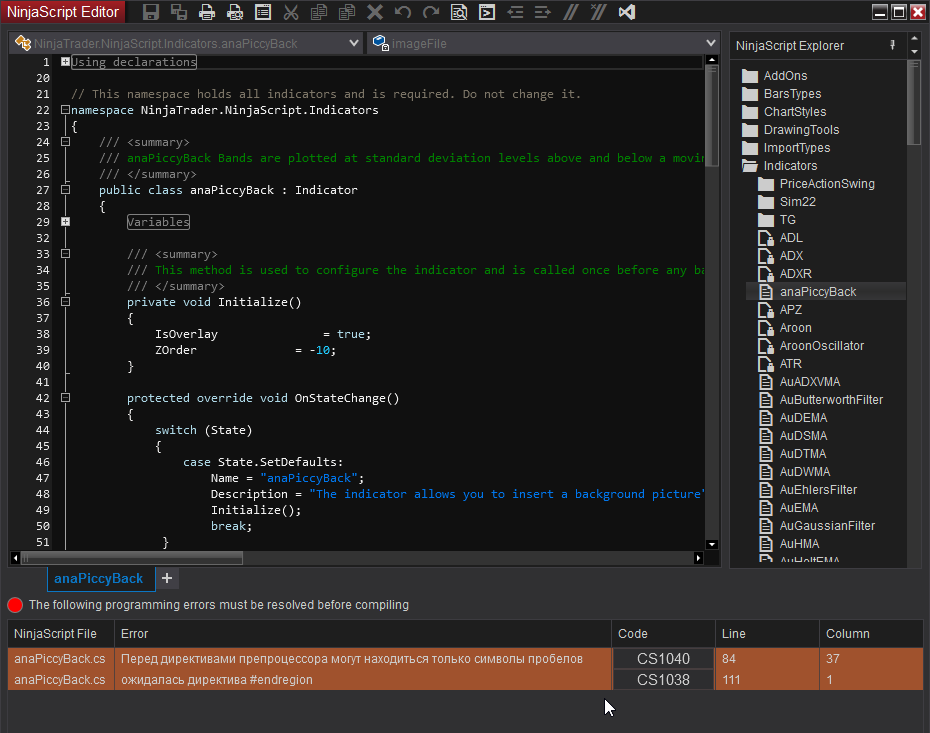
Task: Click the CS1040 error code button
Action: (663, 659)
